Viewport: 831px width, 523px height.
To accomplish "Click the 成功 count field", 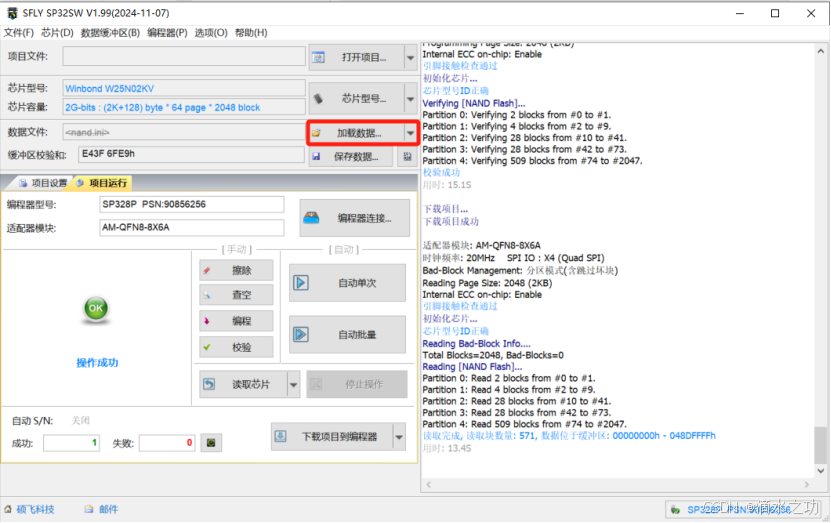I will click(x=72, y=442).
